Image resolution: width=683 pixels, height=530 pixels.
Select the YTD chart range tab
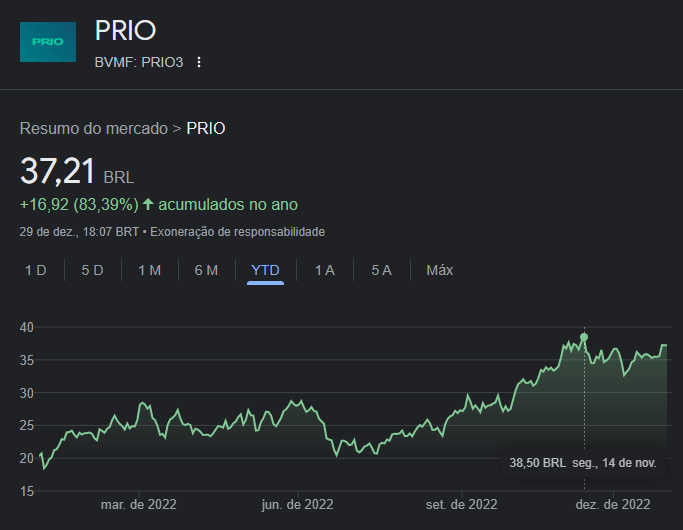point(265,270)
